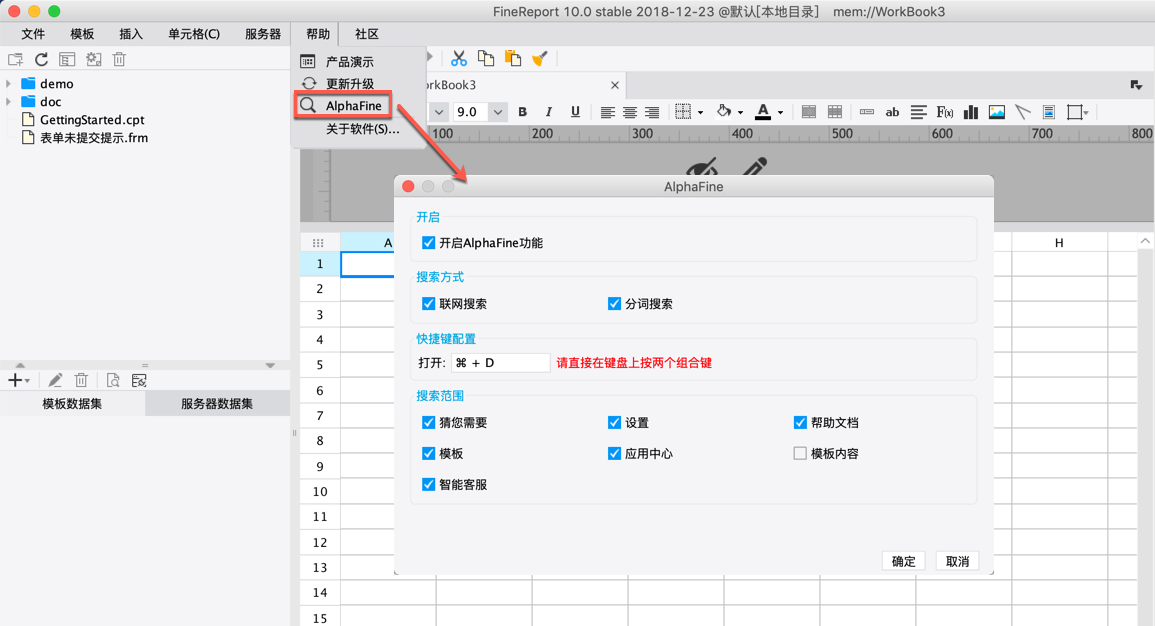Image resolution: width=1155 pixels, height=626 pixels.
Task: Close the WorkBook3 tab
Action: (614, 85)
